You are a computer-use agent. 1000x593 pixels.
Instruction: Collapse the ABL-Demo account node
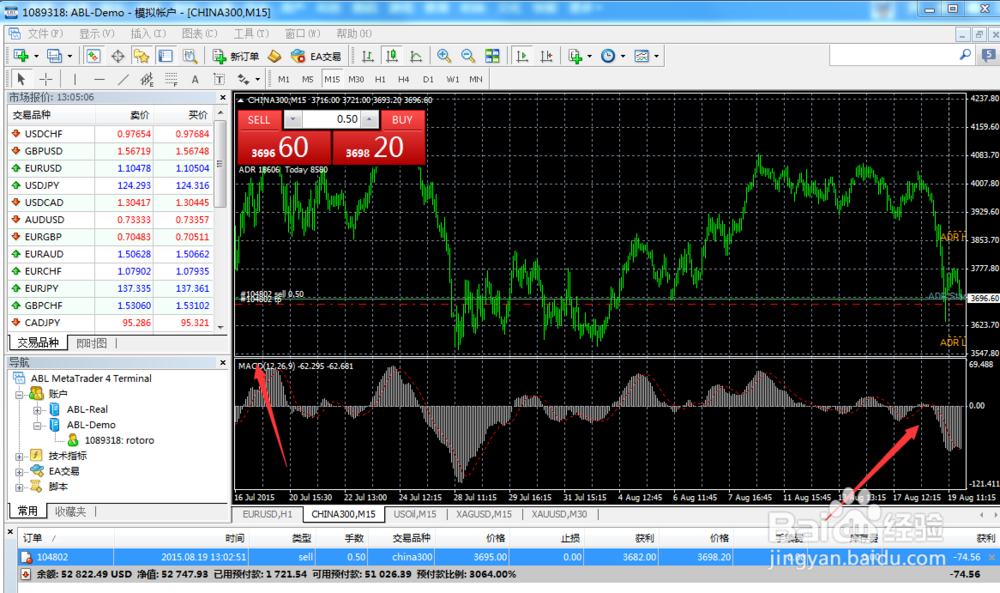(x=37, y=425)
